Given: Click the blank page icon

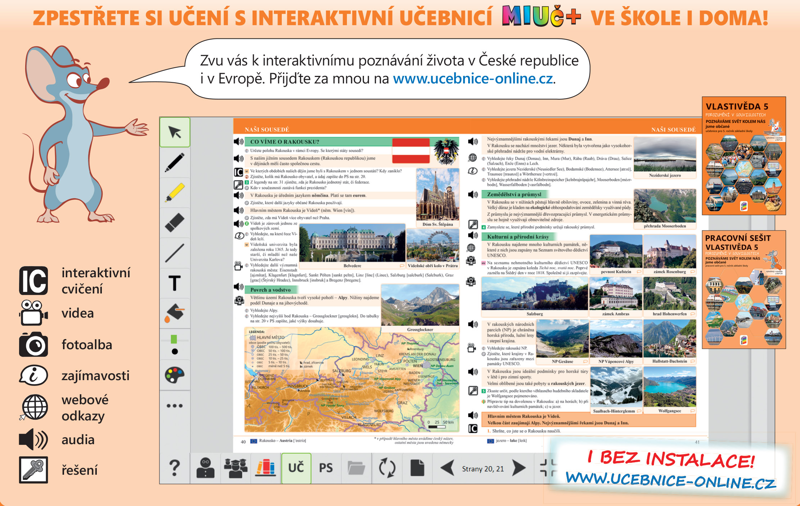Looking at the screenshot, I should point(417,468).
